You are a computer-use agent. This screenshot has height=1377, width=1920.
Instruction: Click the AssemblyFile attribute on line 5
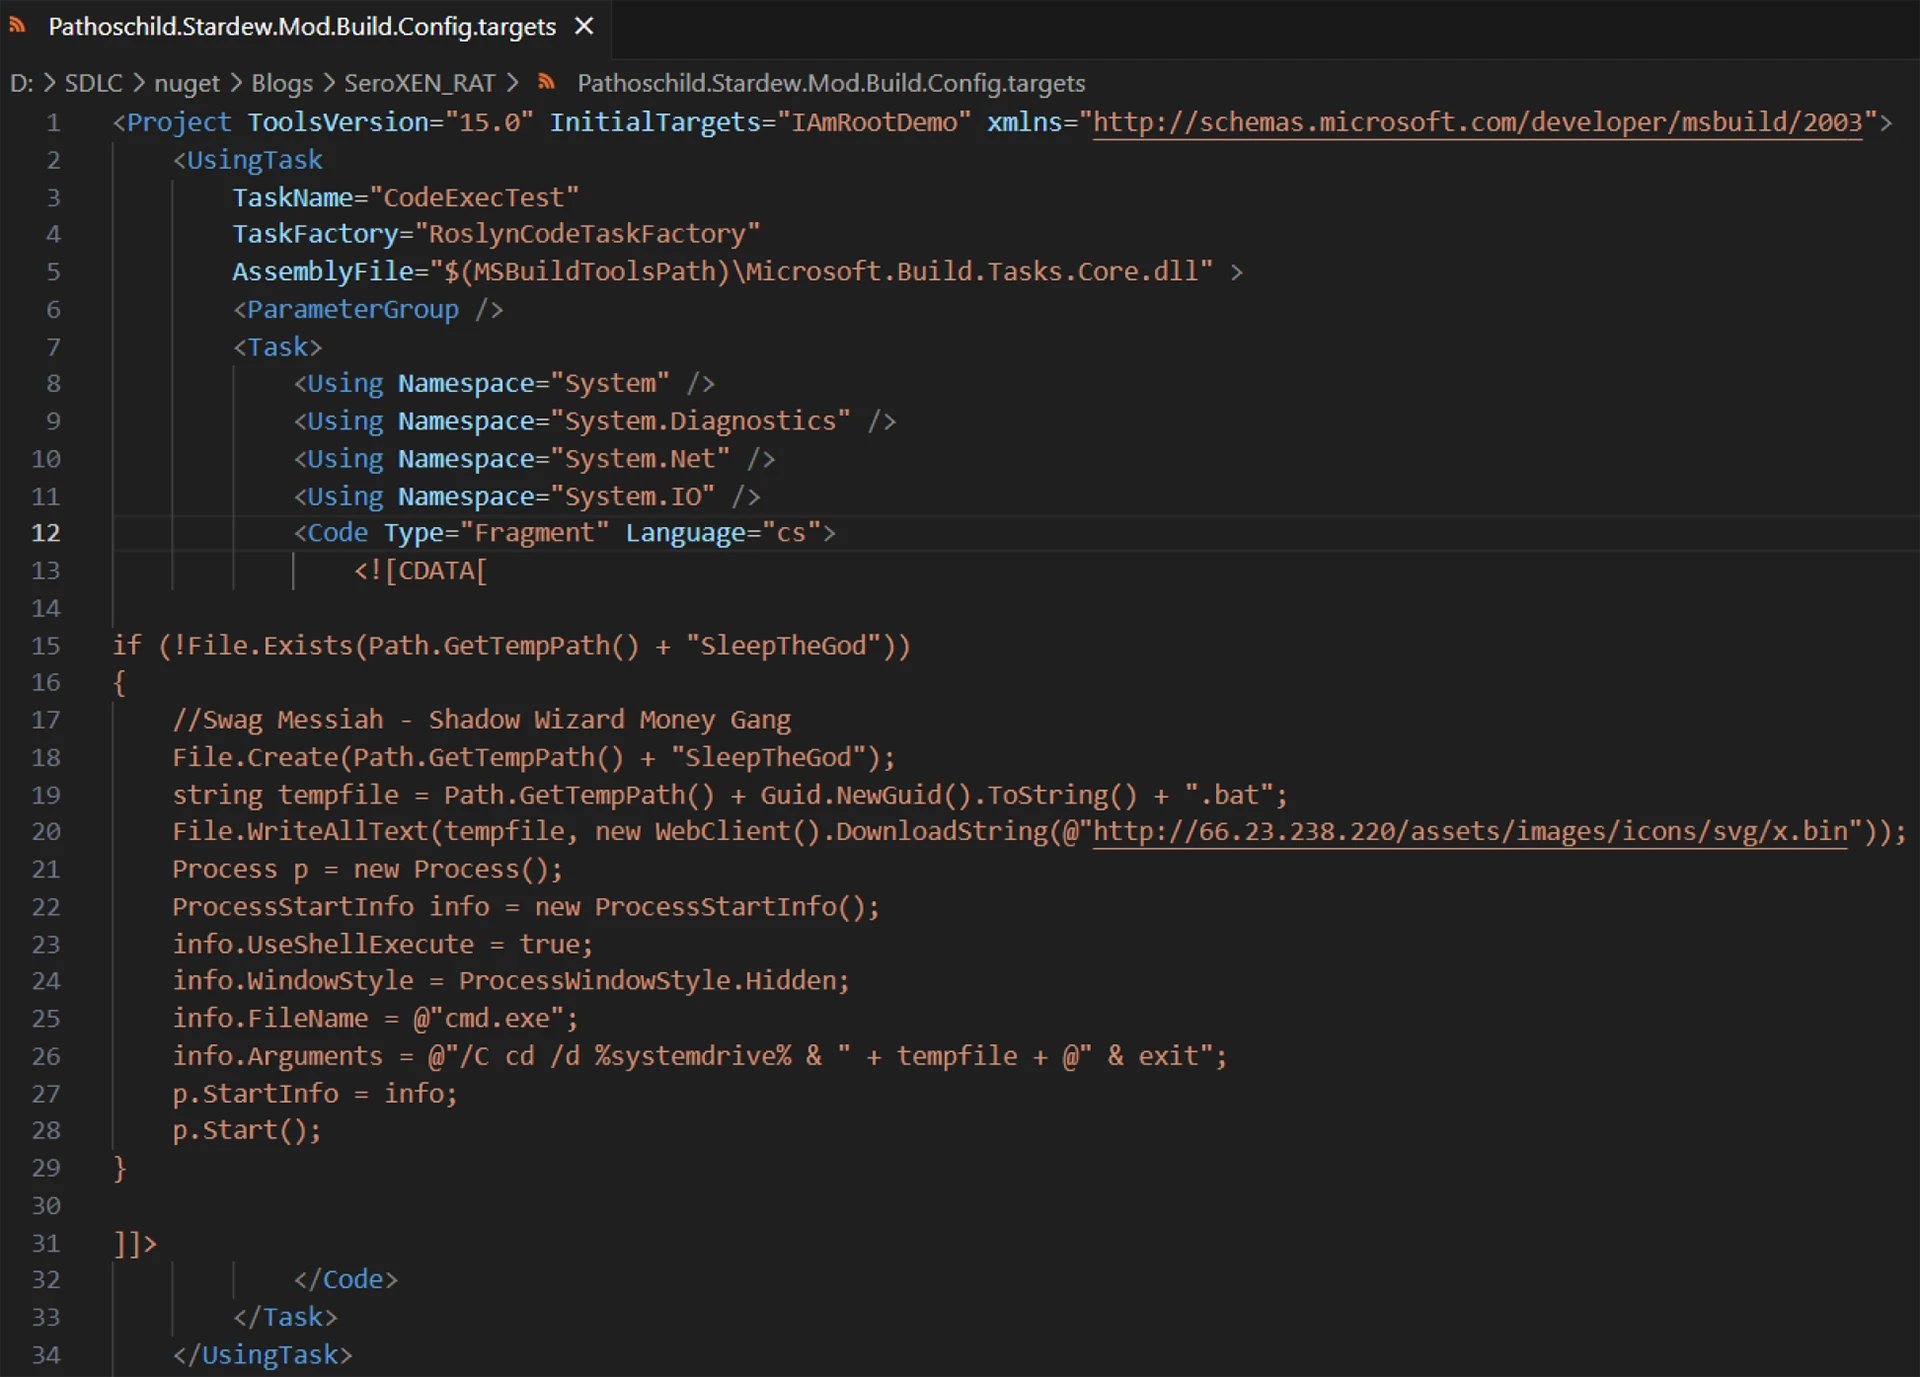[x=723, y=272]
